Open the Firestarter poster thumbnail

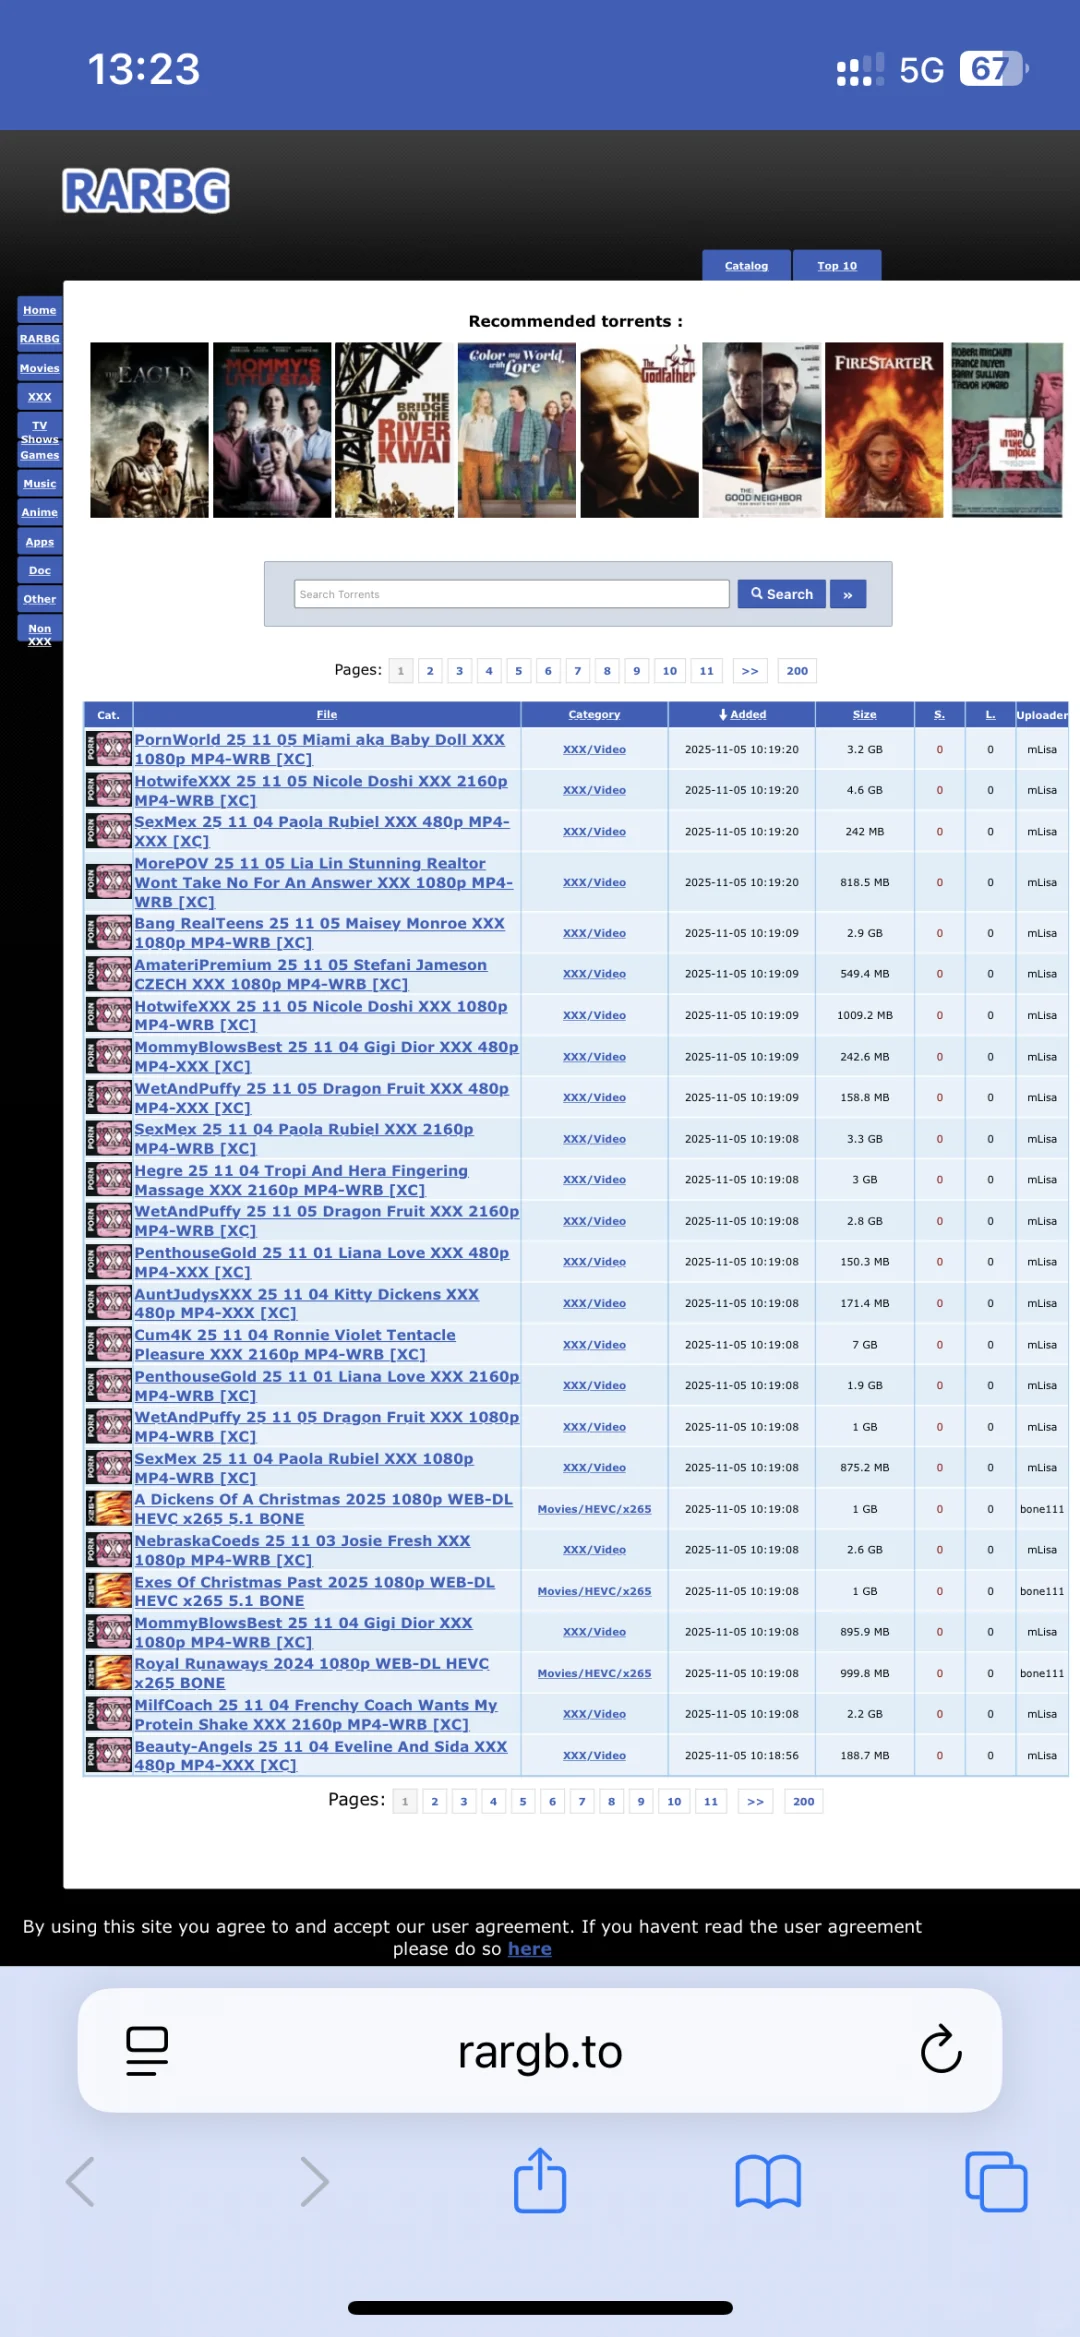click(884, 430)
